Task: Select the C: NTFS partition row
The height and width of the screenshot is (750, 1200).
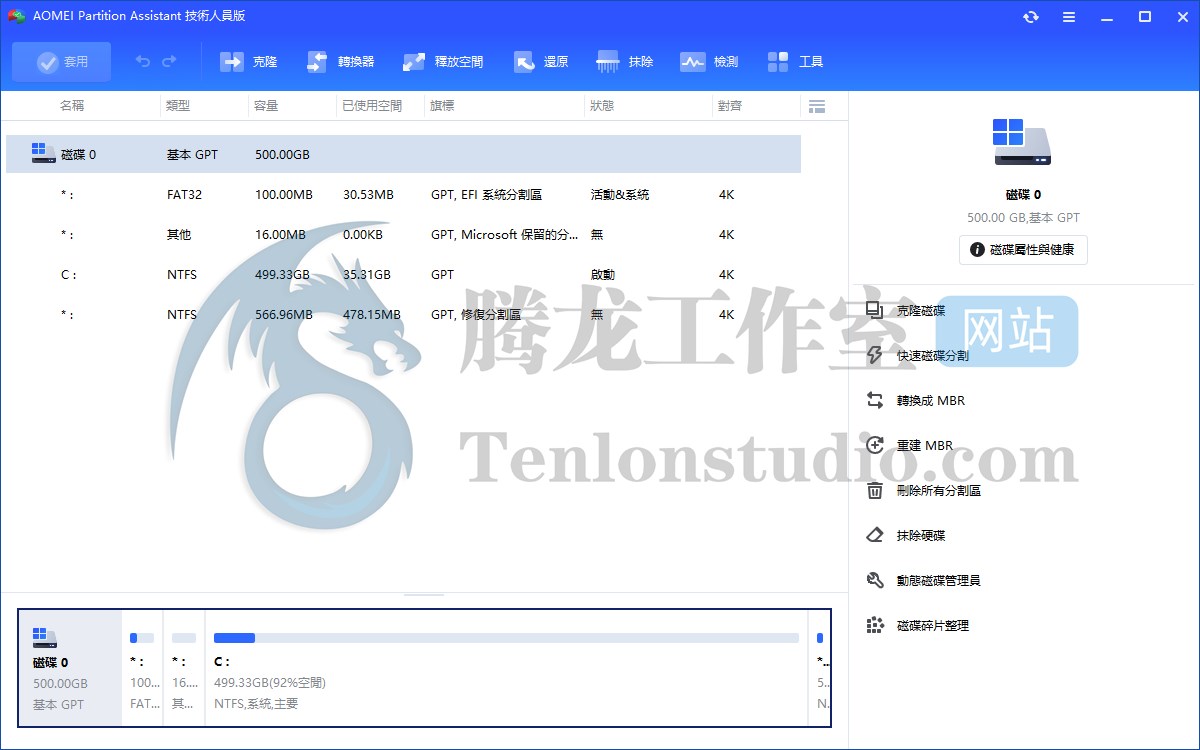Action: (x=403, y=275)
